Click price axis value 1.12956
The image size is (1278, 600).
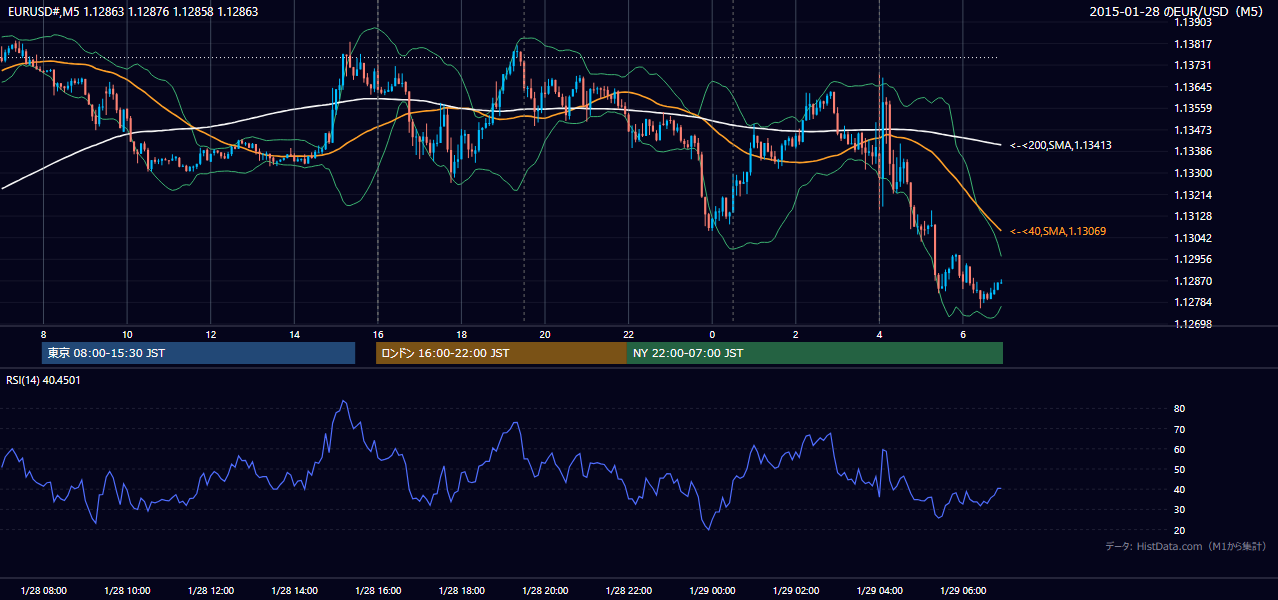pyautogui.click(x=1193, y=259)
